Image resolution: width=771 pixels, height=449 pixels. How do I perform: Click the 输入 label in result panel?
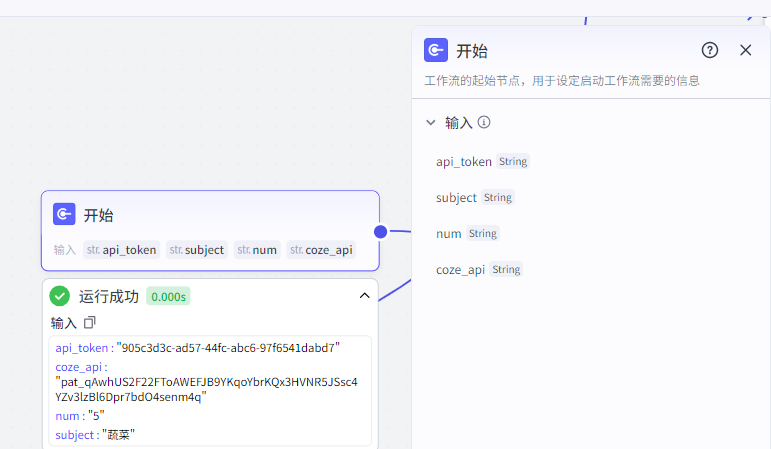click(64, 323)
